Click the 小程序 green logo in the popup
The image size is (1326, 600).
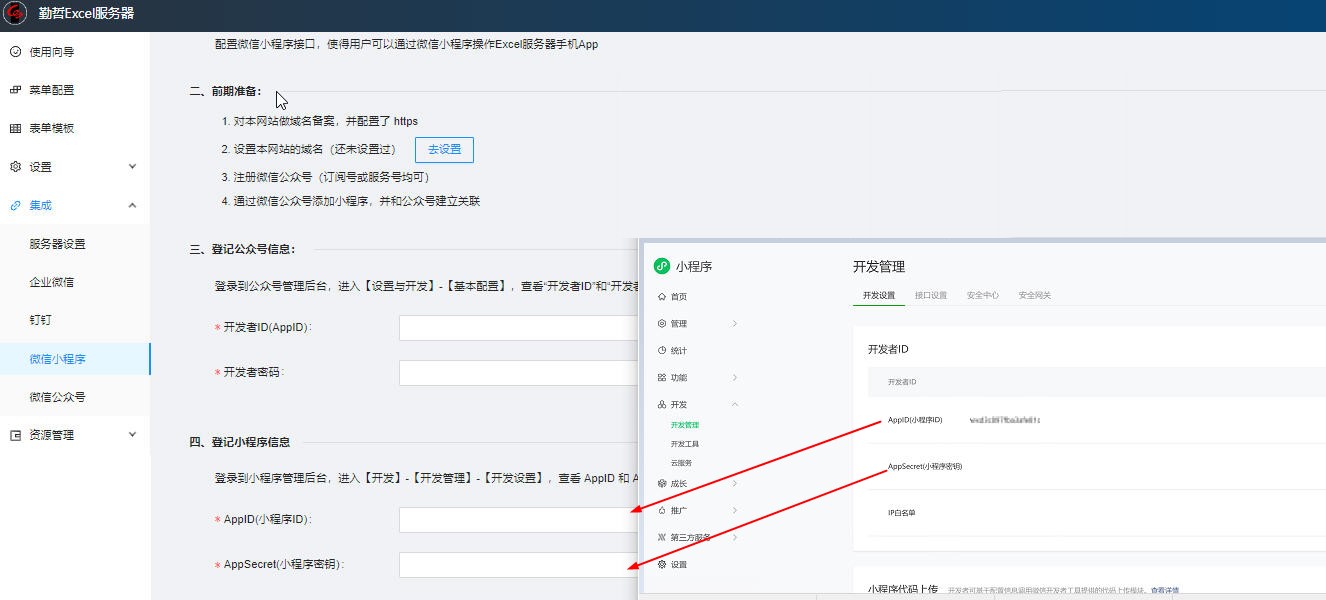pyautogui.click(x=661, y=266)
